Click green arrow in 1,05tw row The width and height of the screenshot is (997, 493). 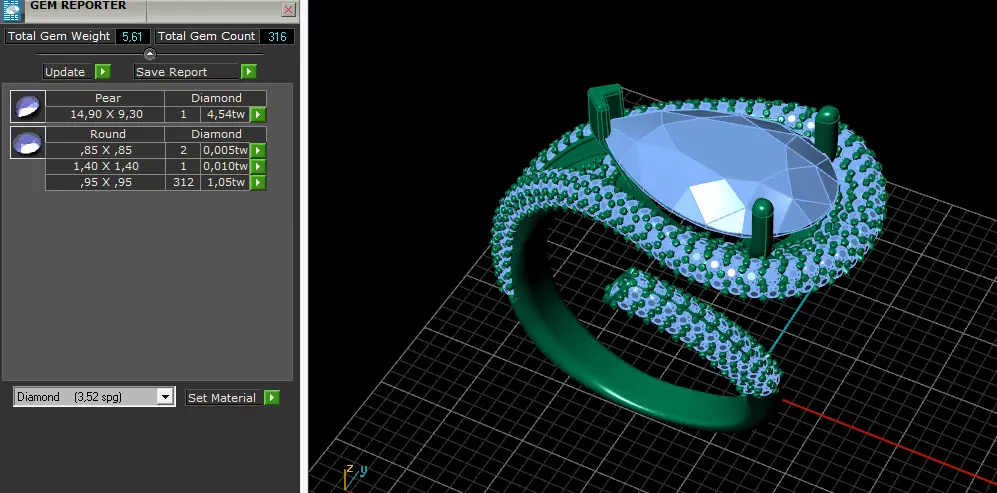(x=258, y=183)
